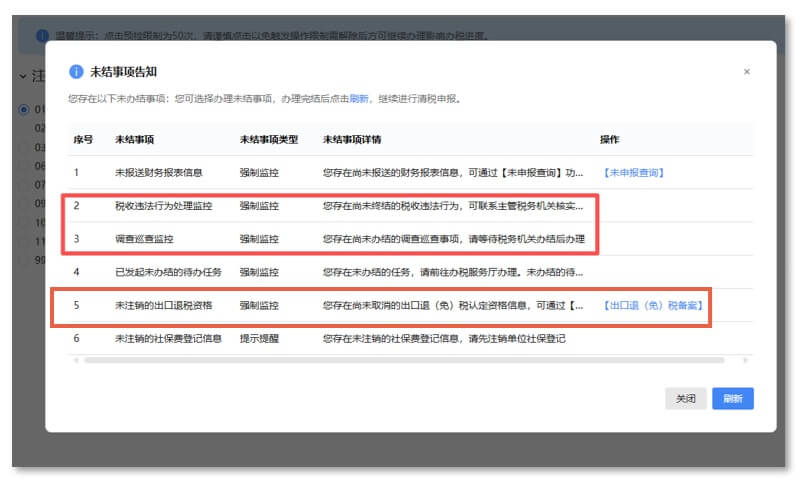Click the details text mentioning 办税服务厅

click(453, 272)
